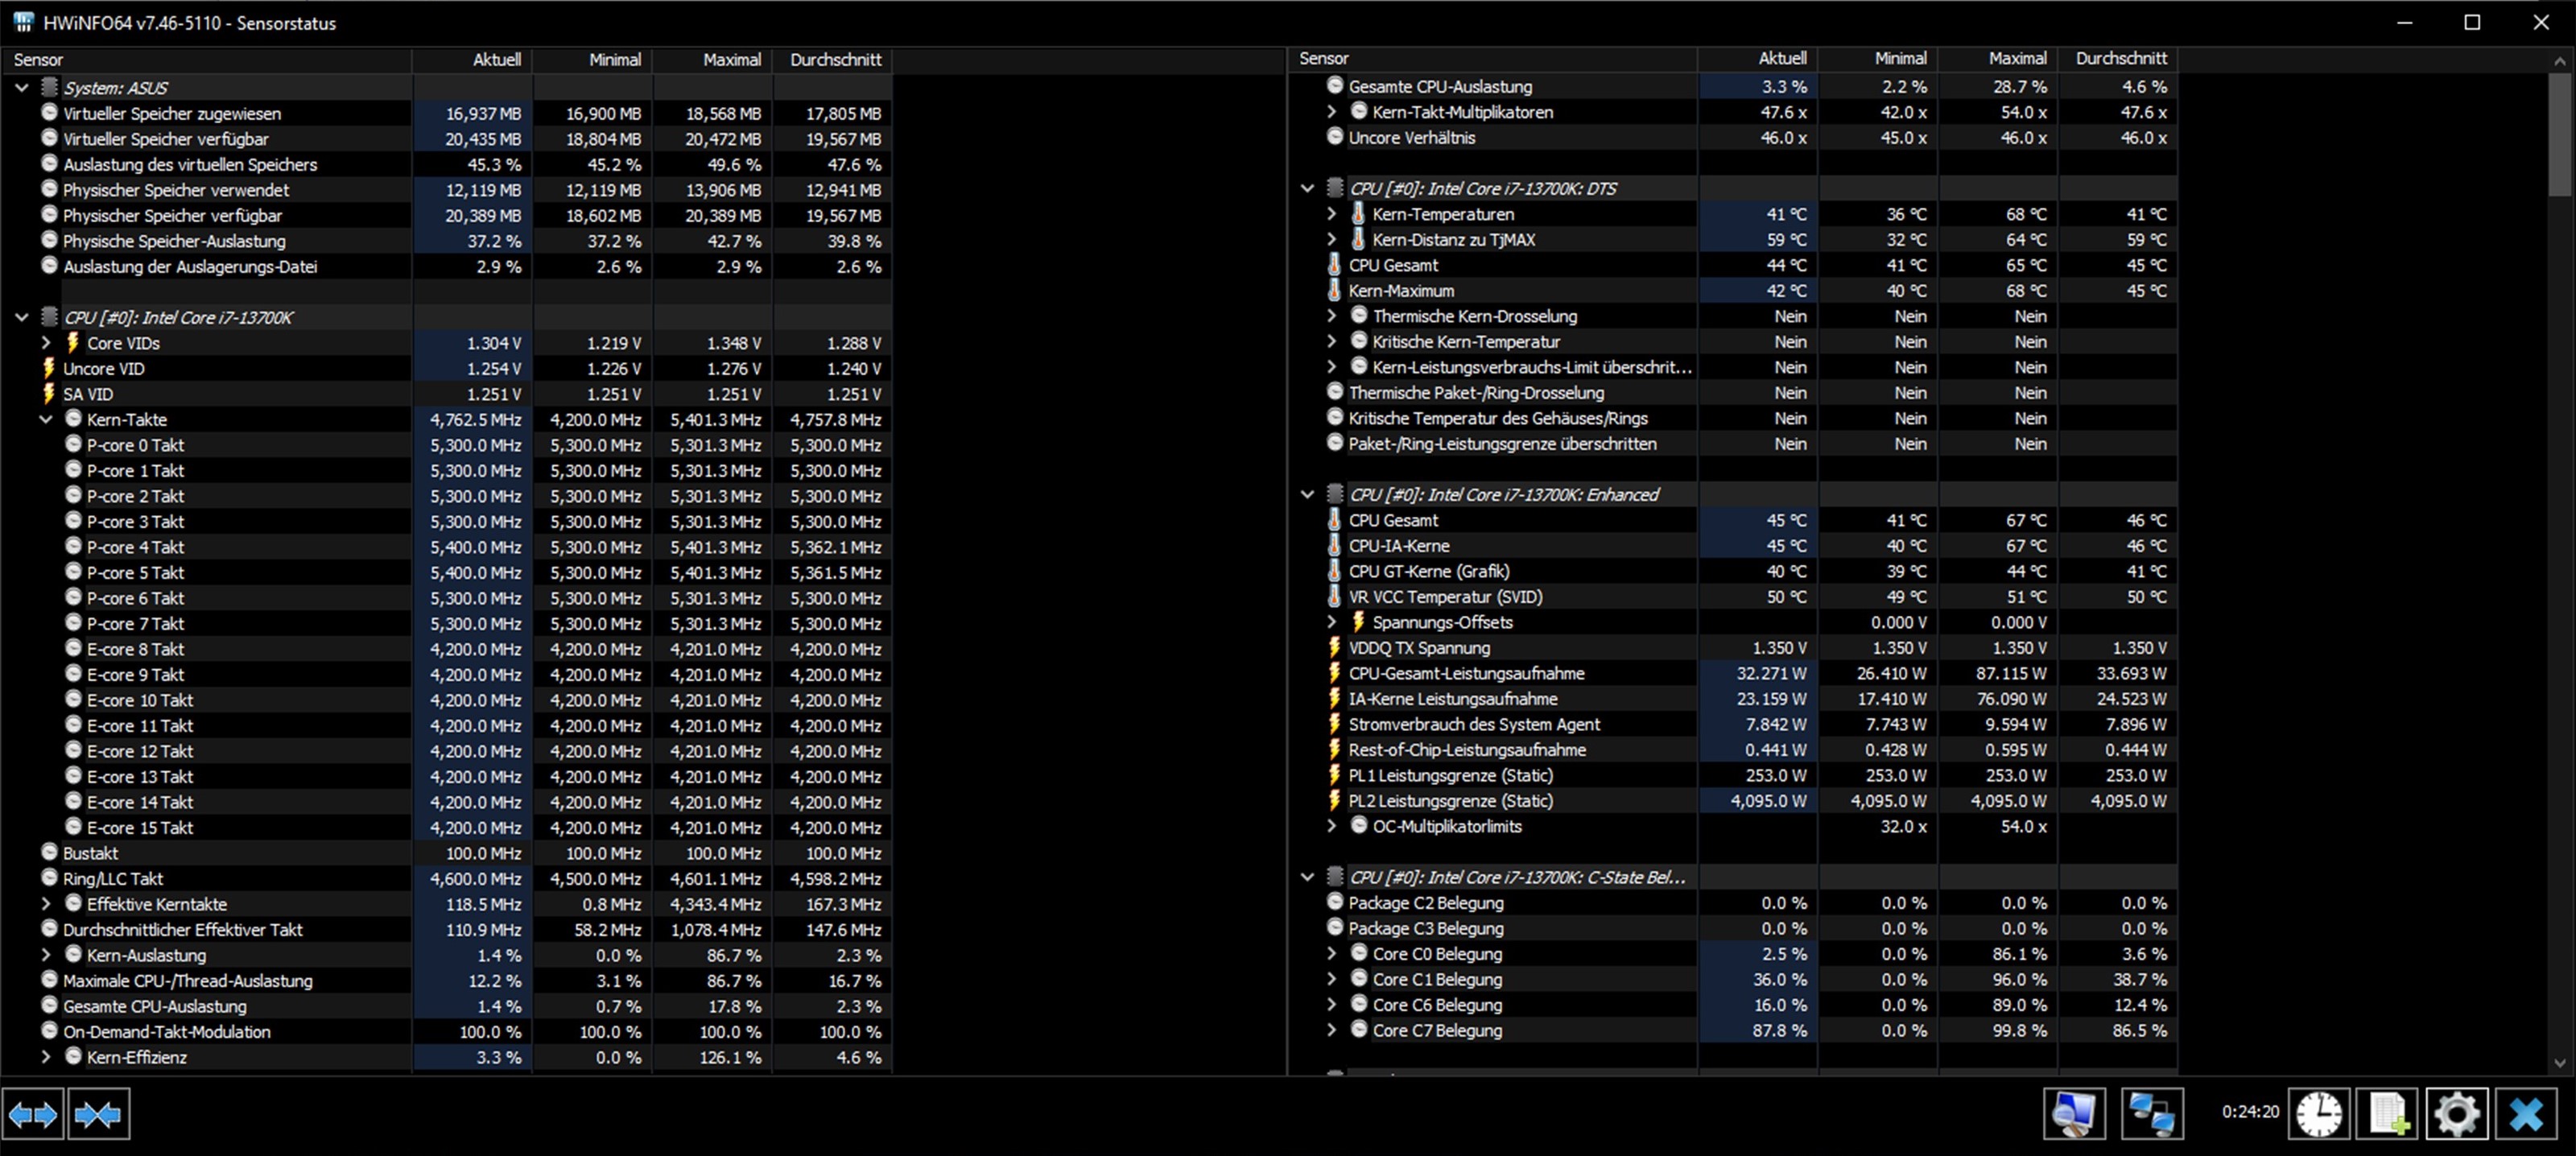Collapse the System: ASUS group
Image resolution: width=2576 pixels, height=1156 pixels.
22,88
